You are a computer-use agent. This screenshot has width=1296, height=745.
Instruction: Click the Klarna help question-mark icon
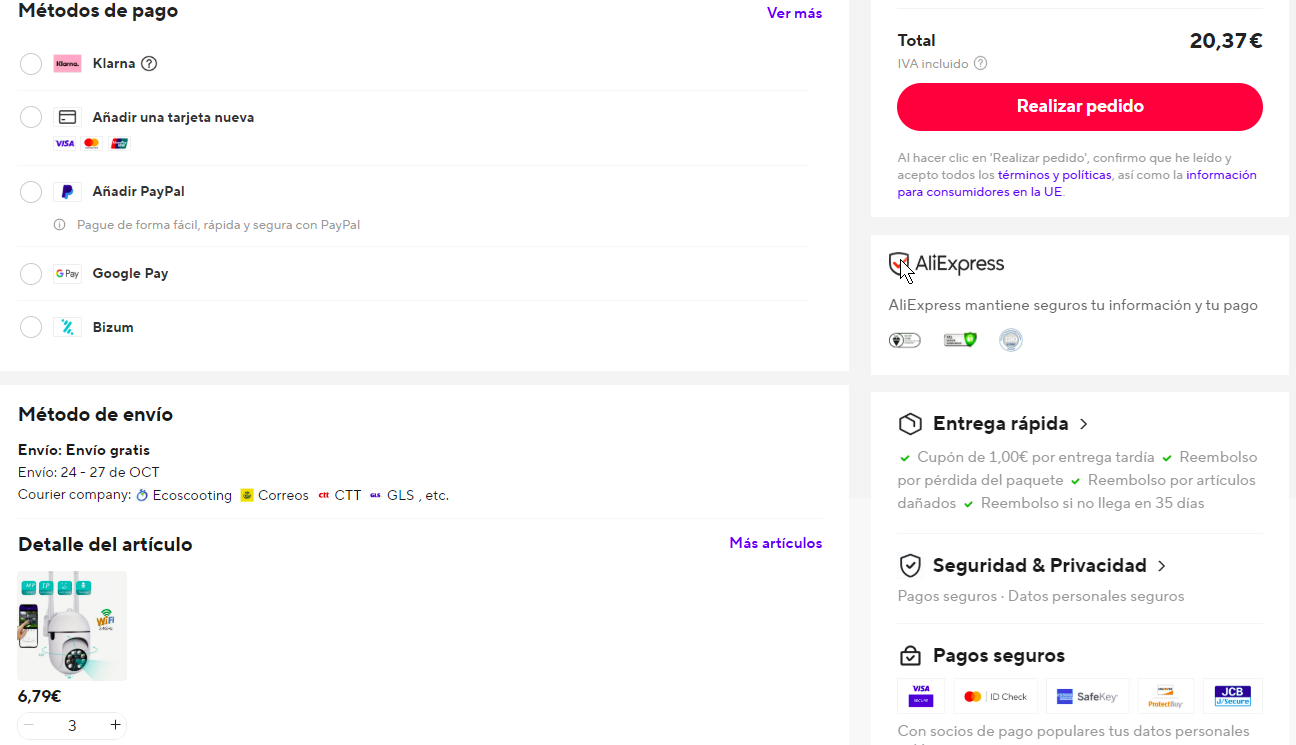pyautogui.click(x=149, y=64)
